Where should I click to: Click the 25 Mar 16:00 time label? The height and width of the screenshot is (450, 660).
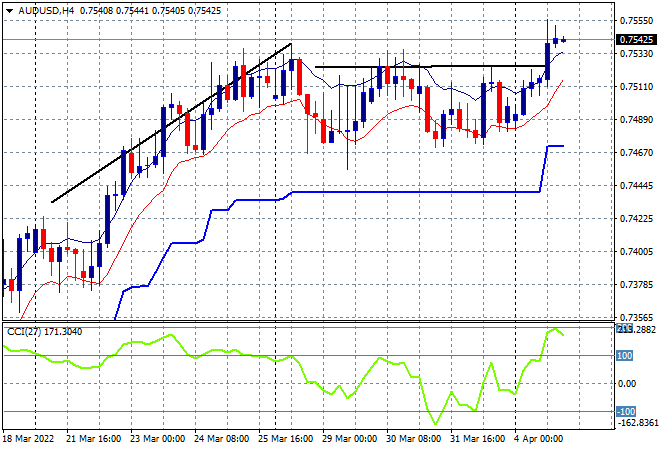click(x=285, y=439)
